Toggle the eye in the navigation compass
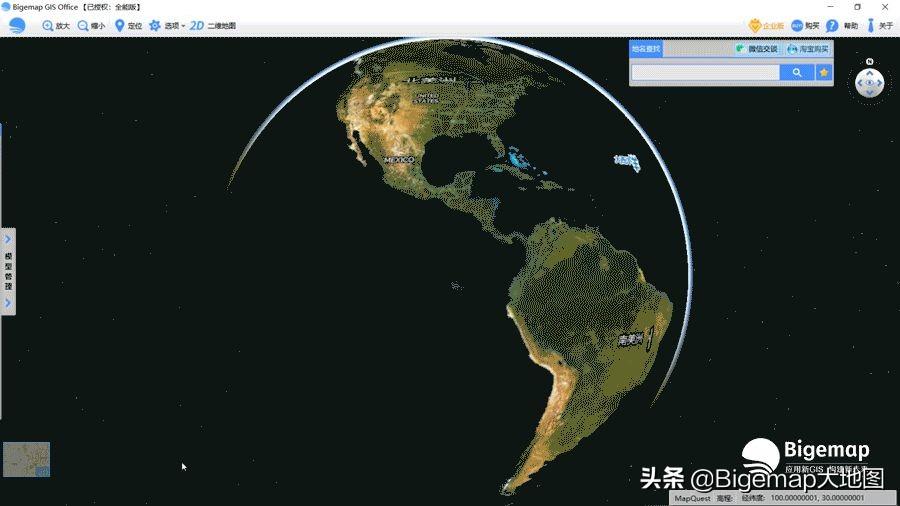Image resolution: width=900 pixels, height=506 pixels. coord(870,83)
